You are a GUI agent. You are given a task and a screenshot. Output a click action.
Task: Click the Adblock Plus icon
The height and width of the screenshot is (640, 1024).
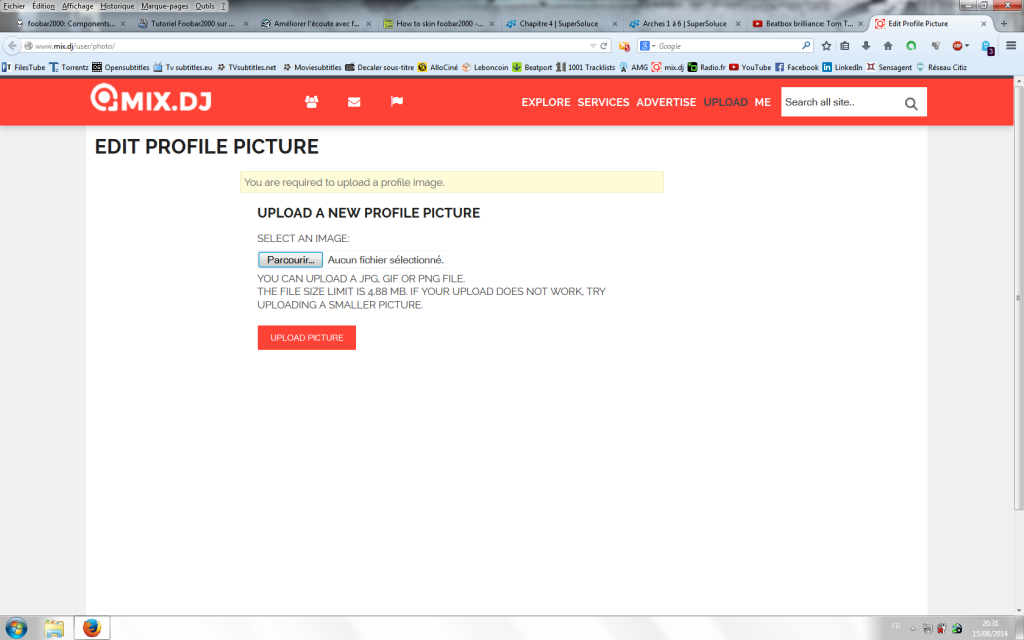[x=957, y=46]
